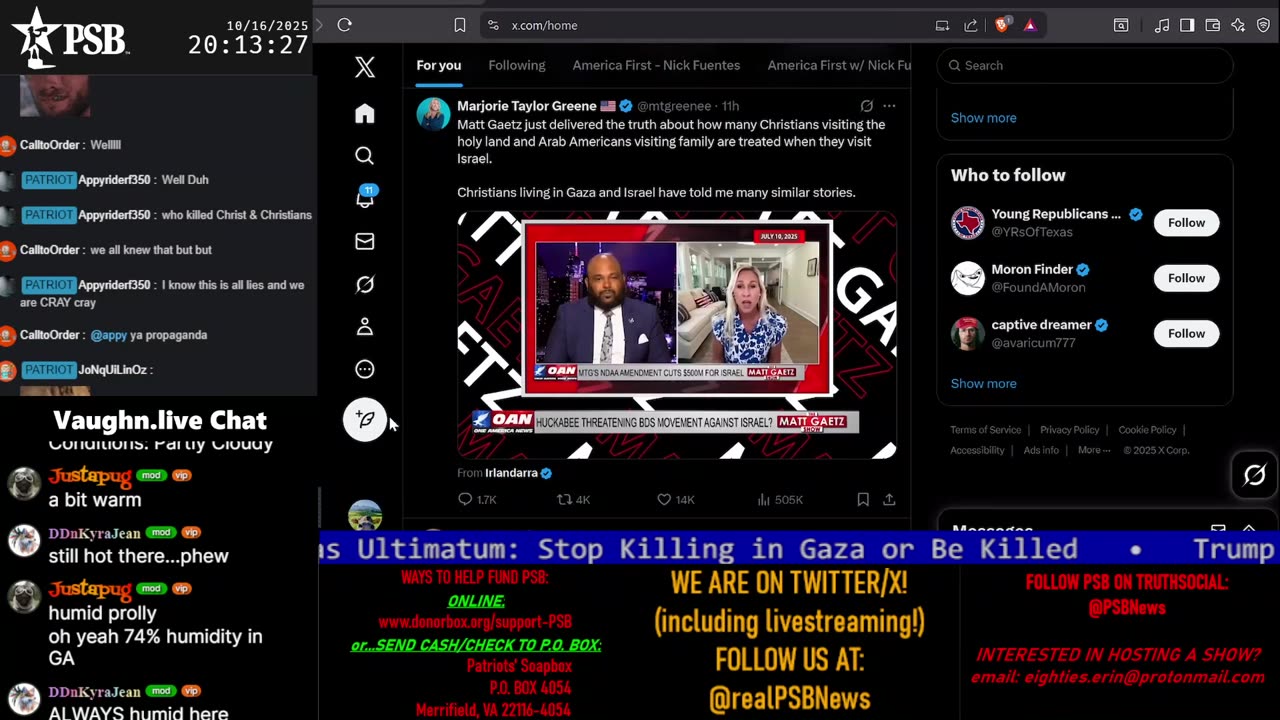Image resolution: width=1280 pixels, height=720 pixels.
Task: Click Show more under Who to follow
Action: pos(983,384)
